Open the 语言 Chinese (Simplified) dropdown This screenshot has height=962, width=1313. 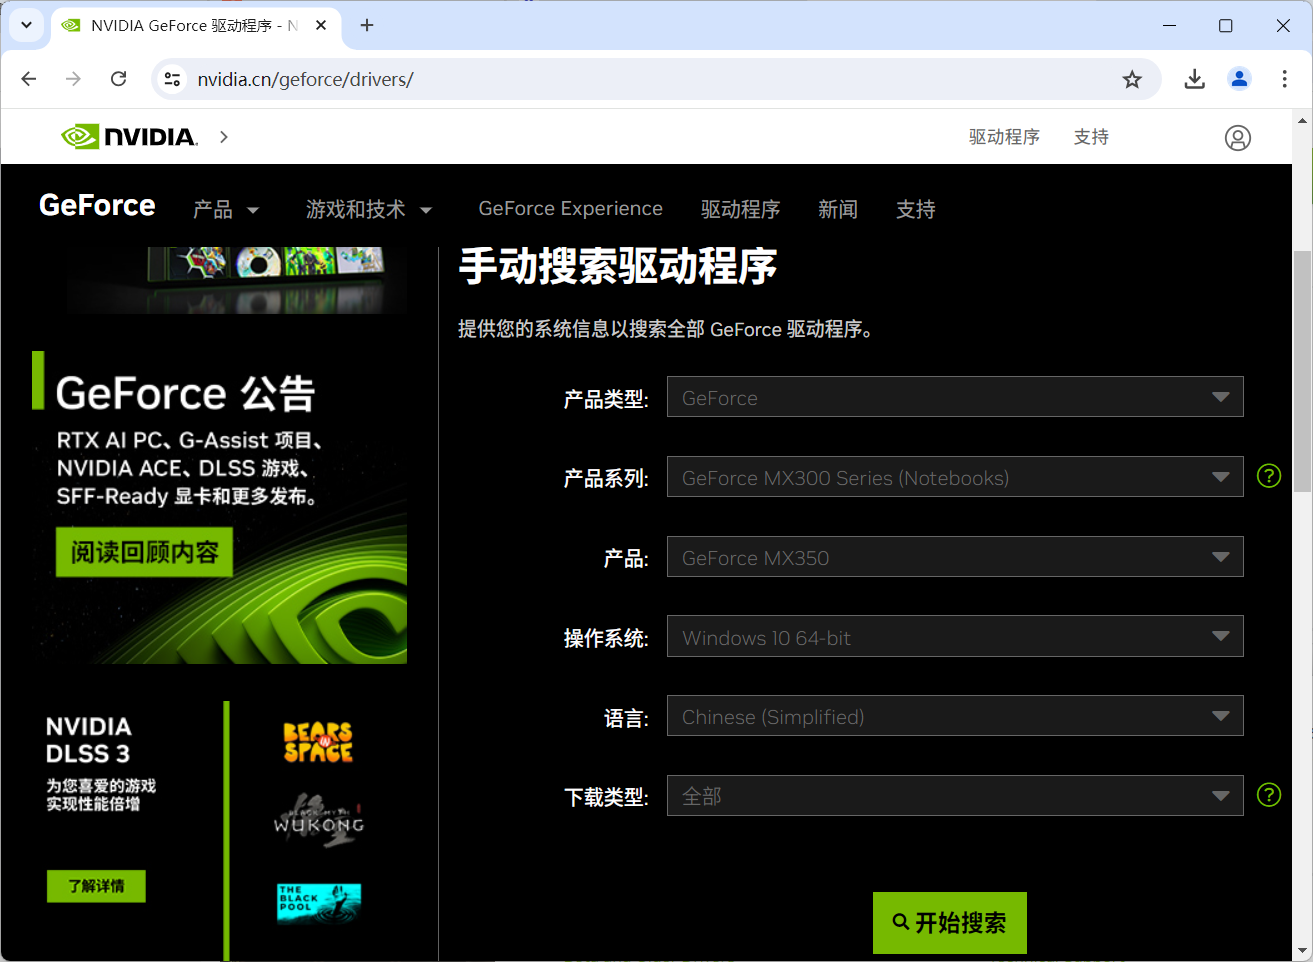point(955,716)
